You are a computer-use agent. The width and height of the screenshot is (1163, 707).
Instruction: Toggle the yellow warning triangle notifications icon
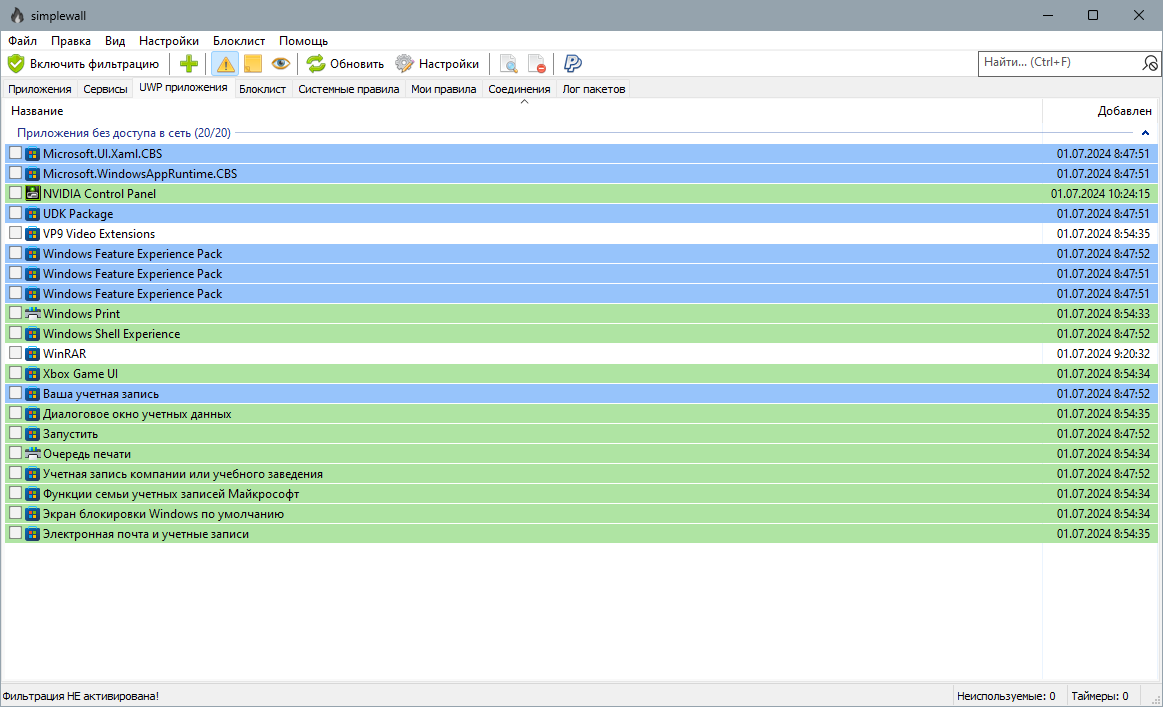coord(225,64)
